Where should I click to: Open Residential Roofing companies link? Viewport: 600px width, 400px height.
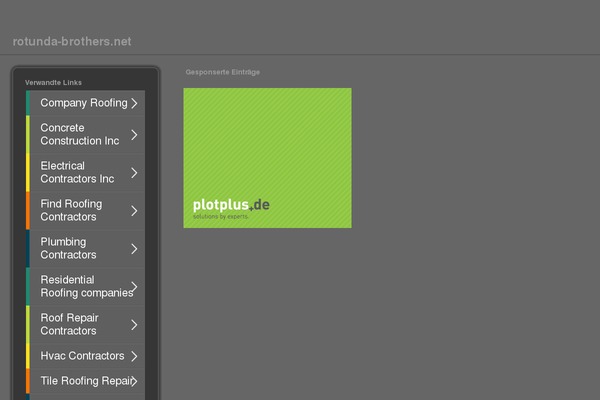point(86,286)
